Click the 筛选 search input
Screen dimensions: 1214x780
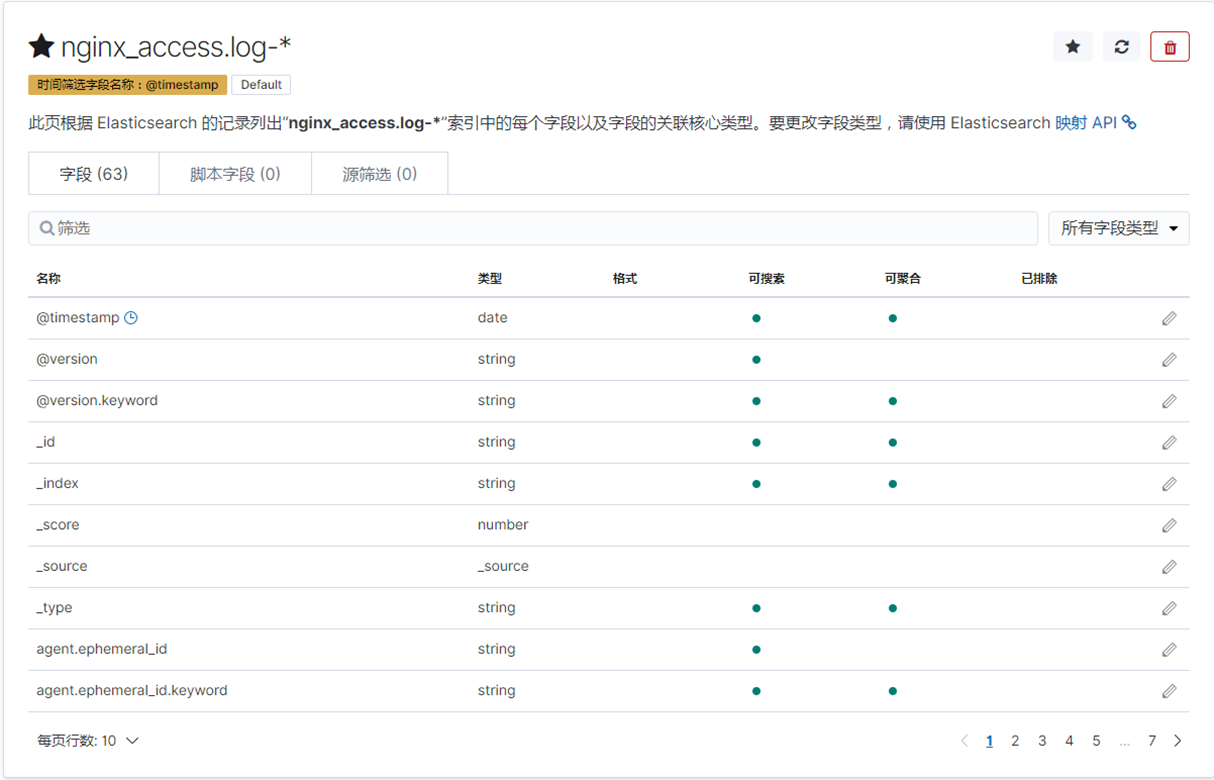coord(533,228)
